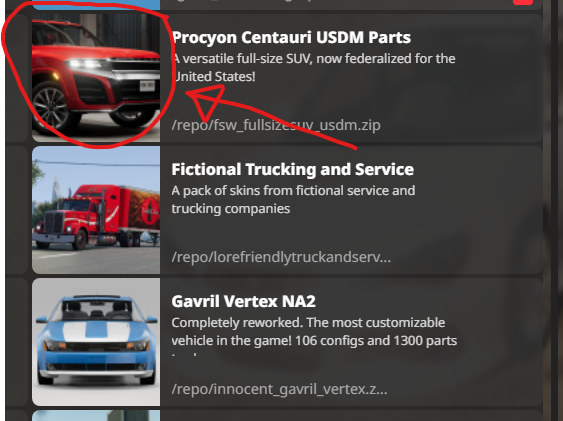The width and height of the screenshot is (563, 421).
Task: Click the 'Completely reworked' description text
Action: point(314,332)
